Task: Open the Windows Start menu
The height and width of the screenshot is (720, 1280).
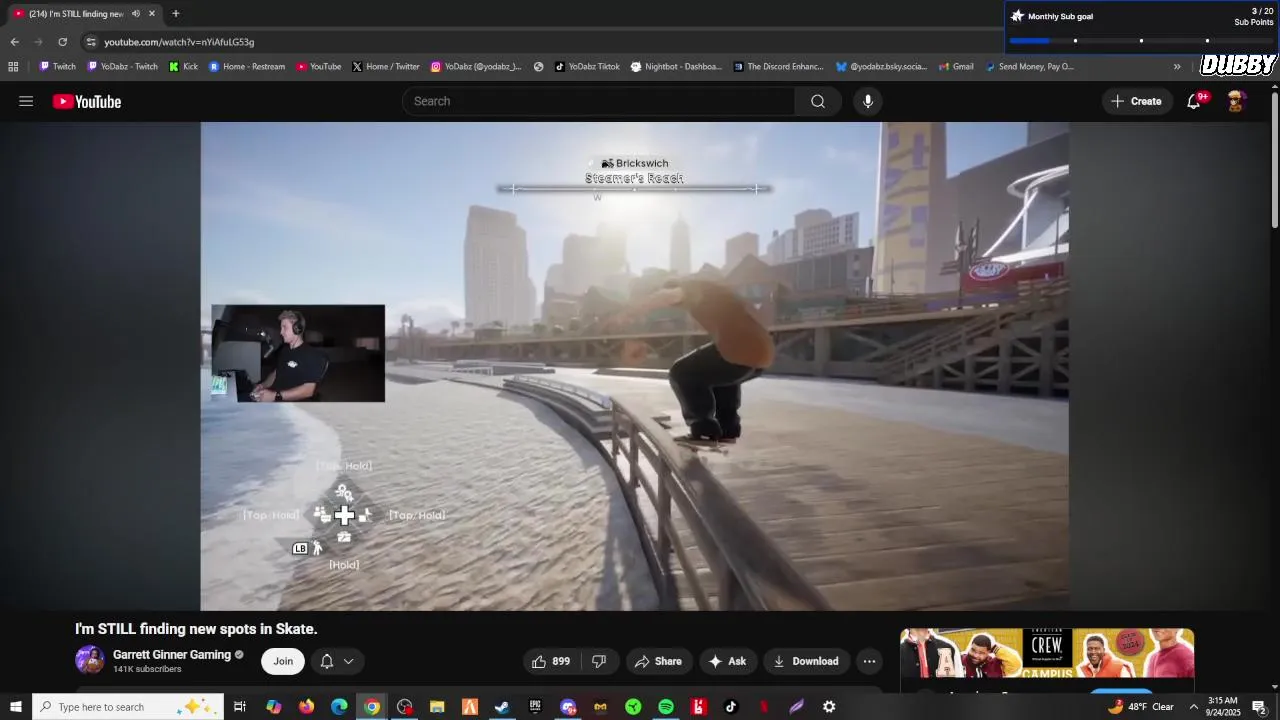Action: pos(15,707)
